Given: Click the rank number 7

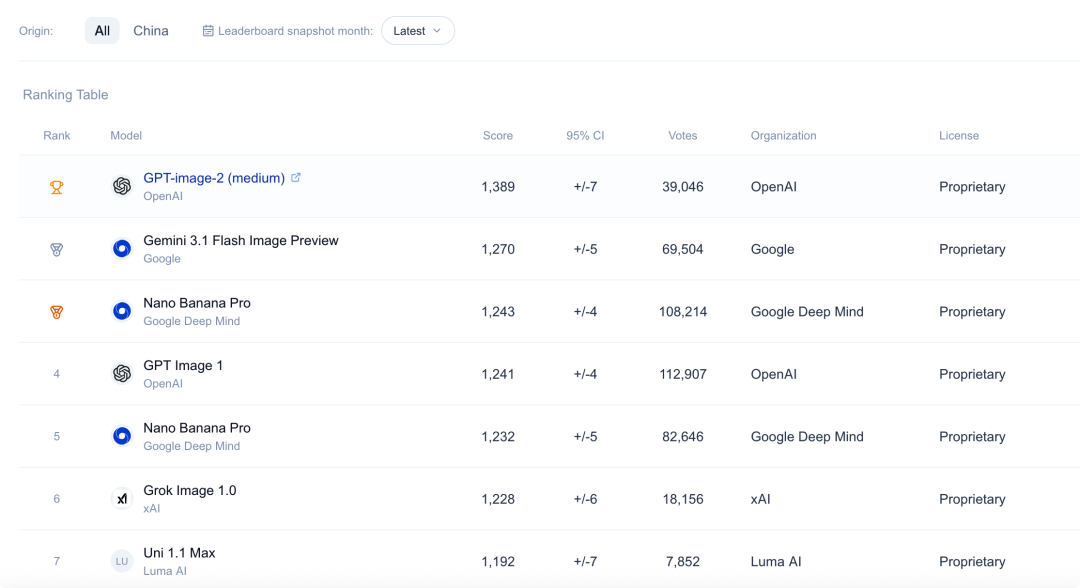Looking at the screenshot, I should coord(56,562).
